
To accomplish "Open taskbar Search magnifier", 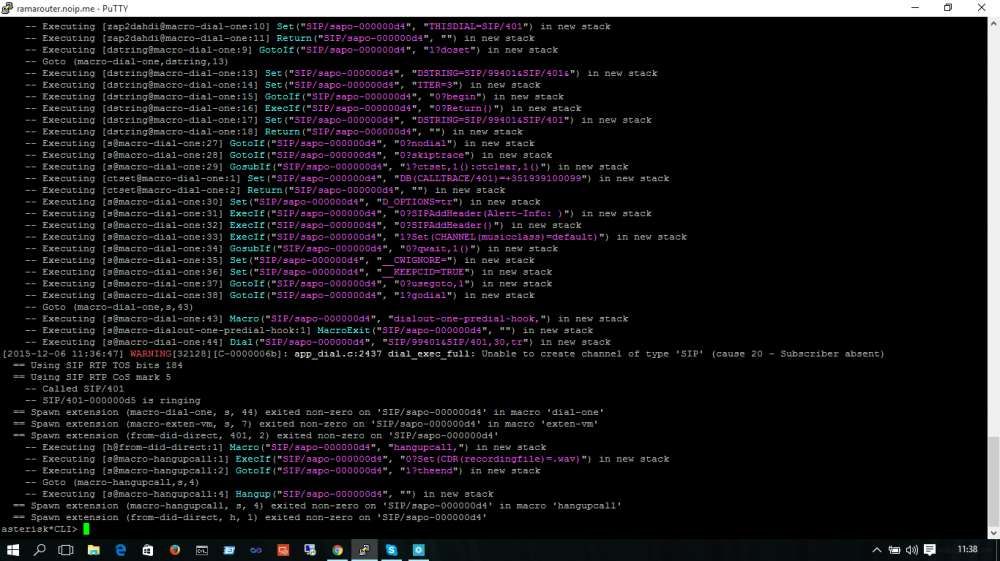I will pyautogui.click(x=40, y=550).
